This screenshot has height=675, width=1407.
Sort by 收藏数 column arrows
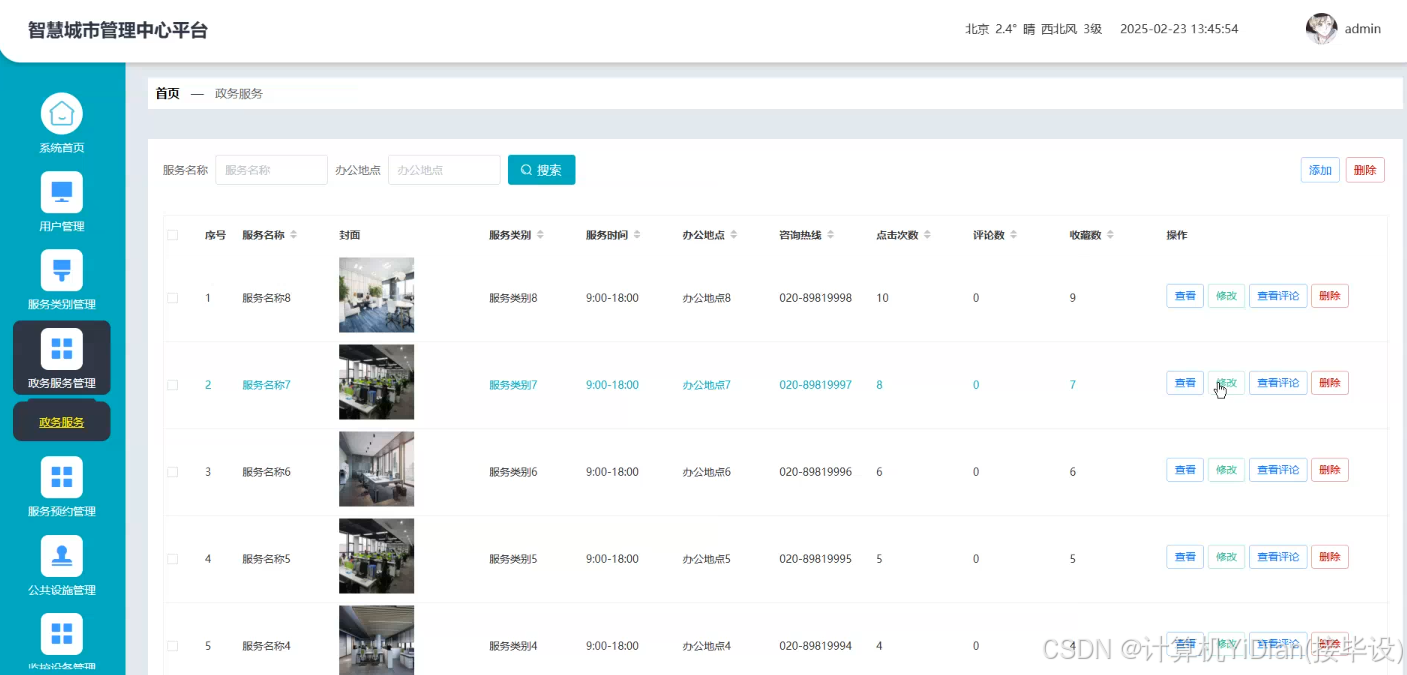coord(1110,235)
